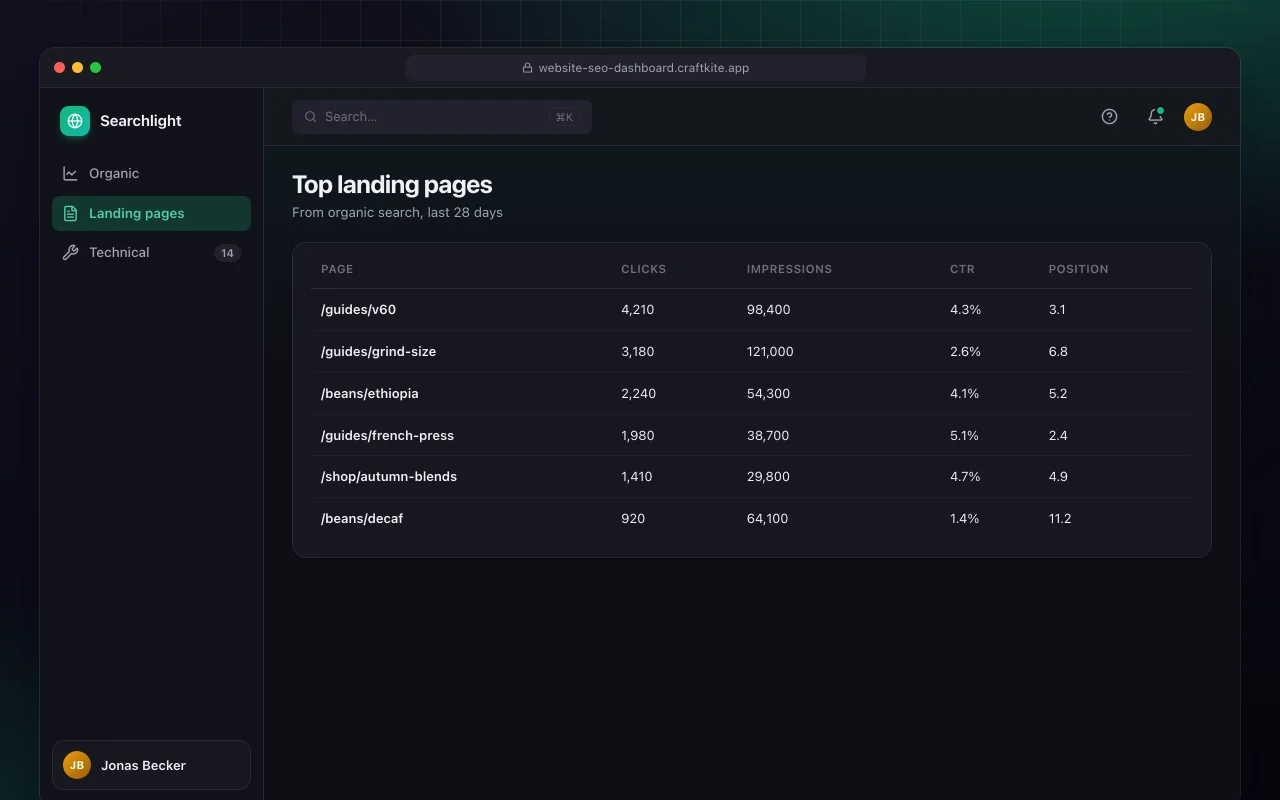This screenshot has height=800, width=1280.
Task: Click the 4.1% CTR value
Action: click(x=964, y=394)
